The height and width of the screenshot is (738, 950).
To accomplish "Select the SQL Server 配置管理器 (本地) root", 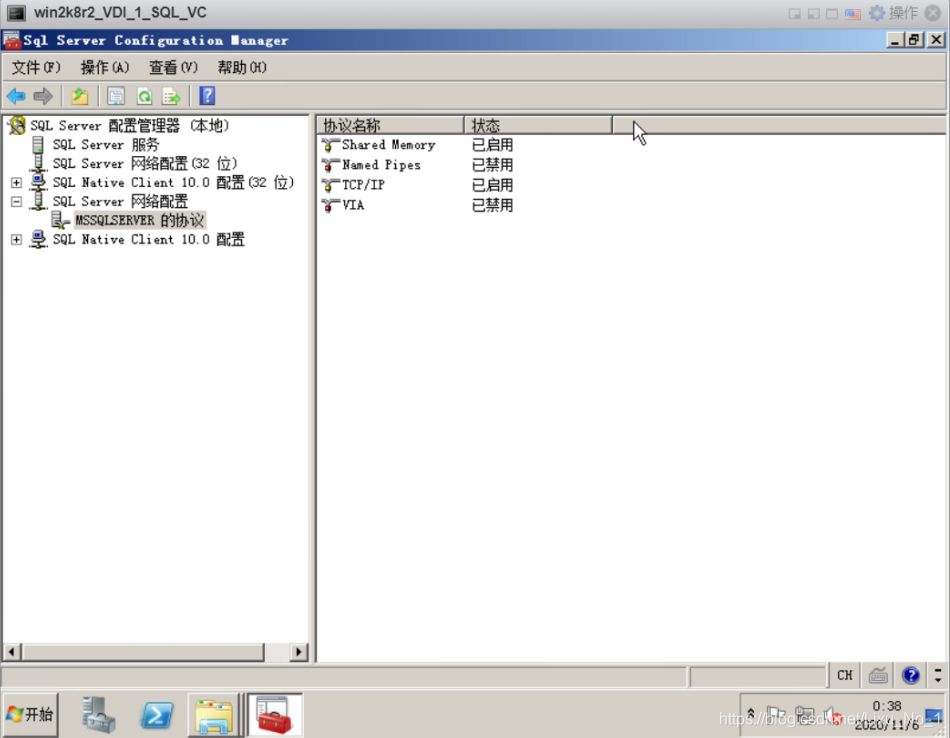I will click(130, 125).
